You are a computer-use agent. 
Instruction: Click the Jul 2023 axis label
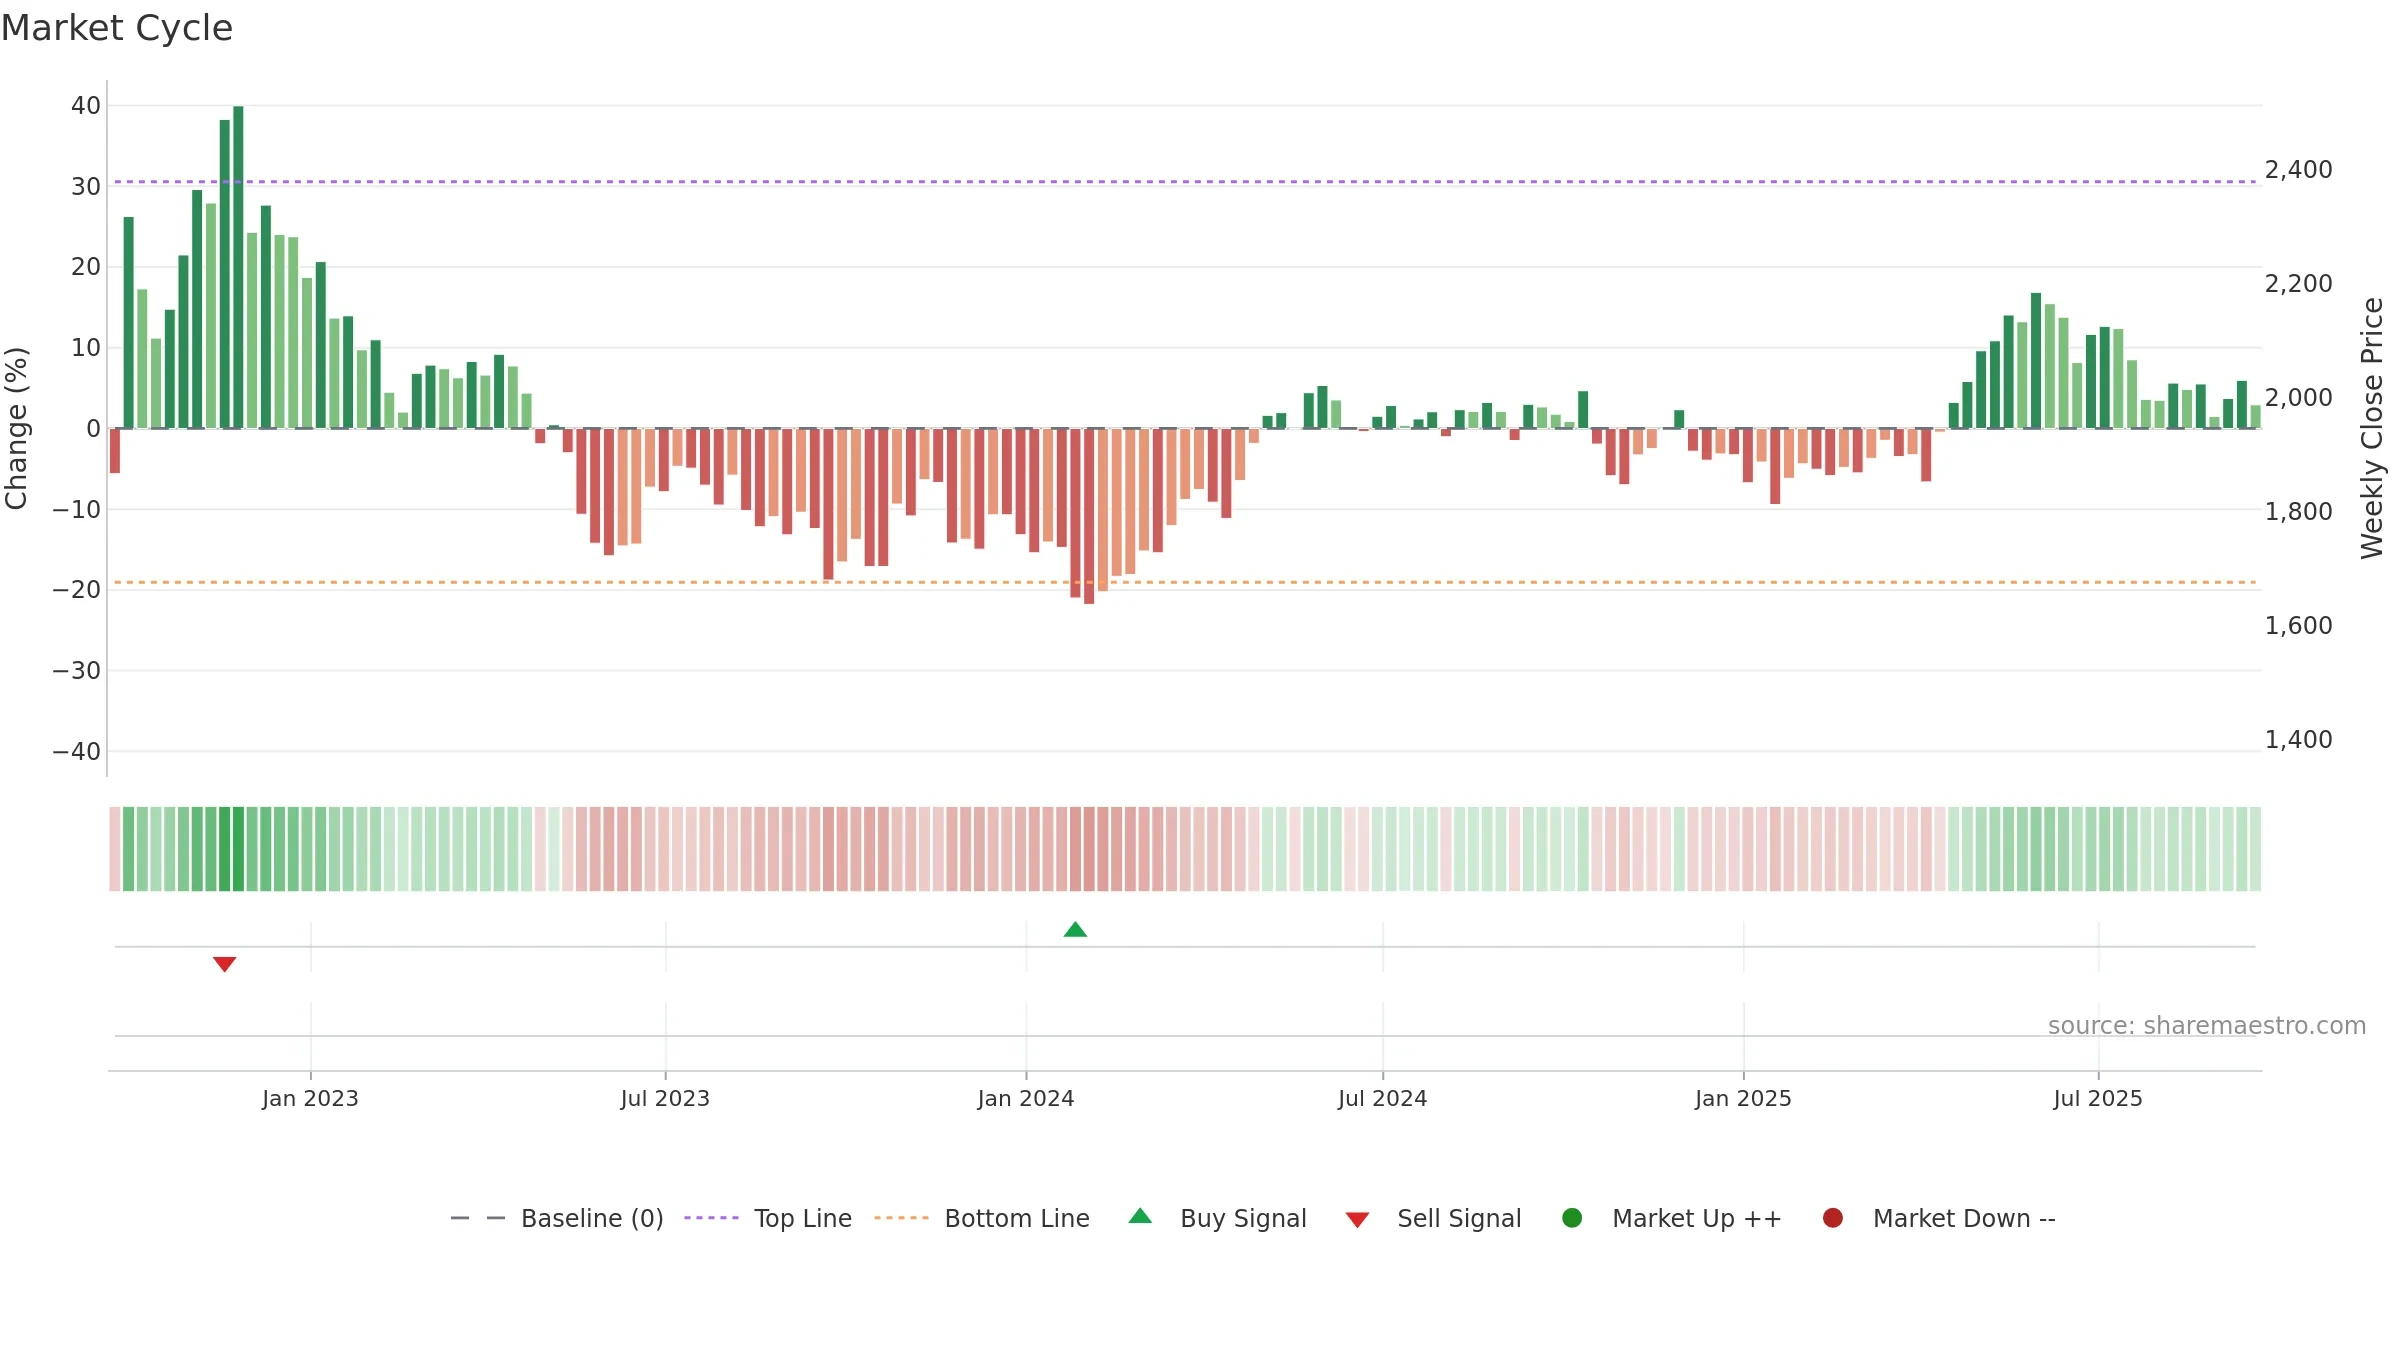[665, 1098]
